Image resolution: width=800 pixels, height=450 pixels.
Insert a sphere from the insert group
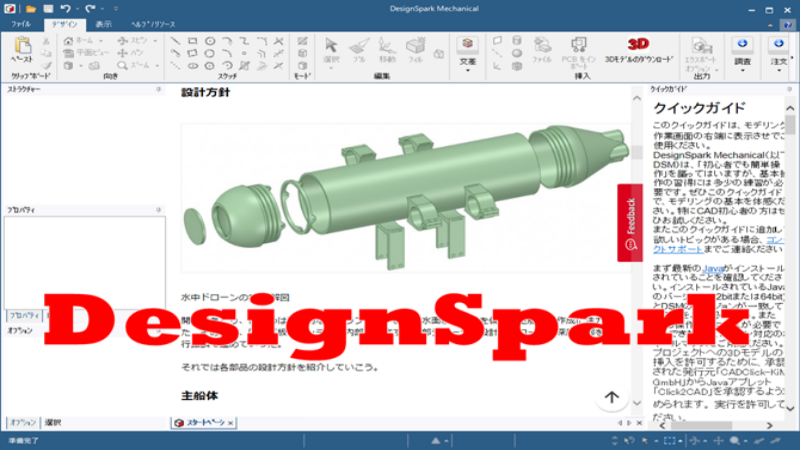517,53
